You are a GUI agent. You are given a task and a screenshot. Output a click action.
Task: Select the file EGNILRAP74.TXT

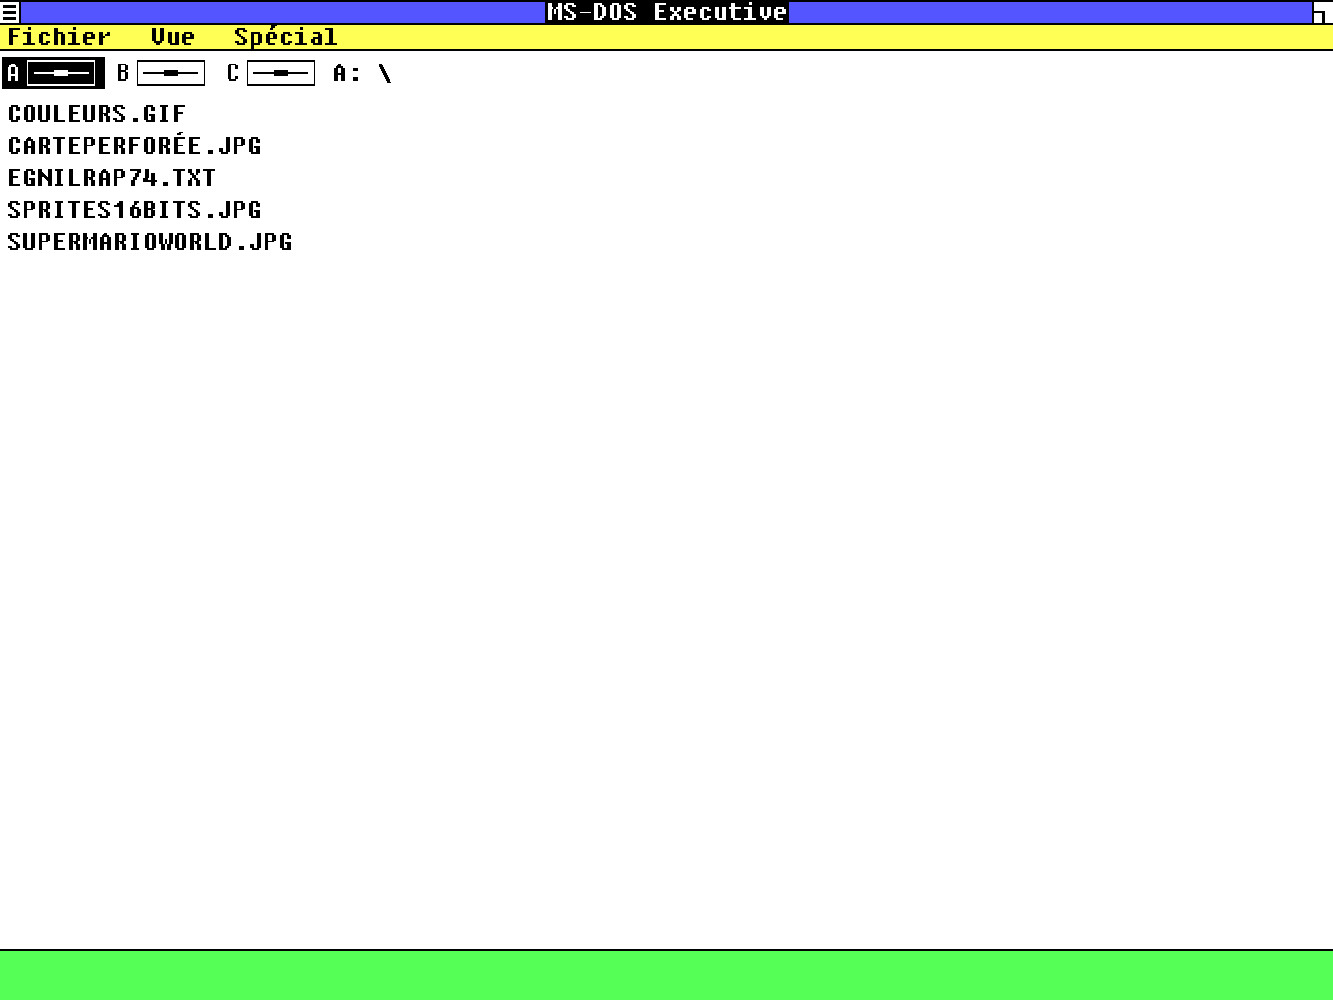(x=112, y=178)
